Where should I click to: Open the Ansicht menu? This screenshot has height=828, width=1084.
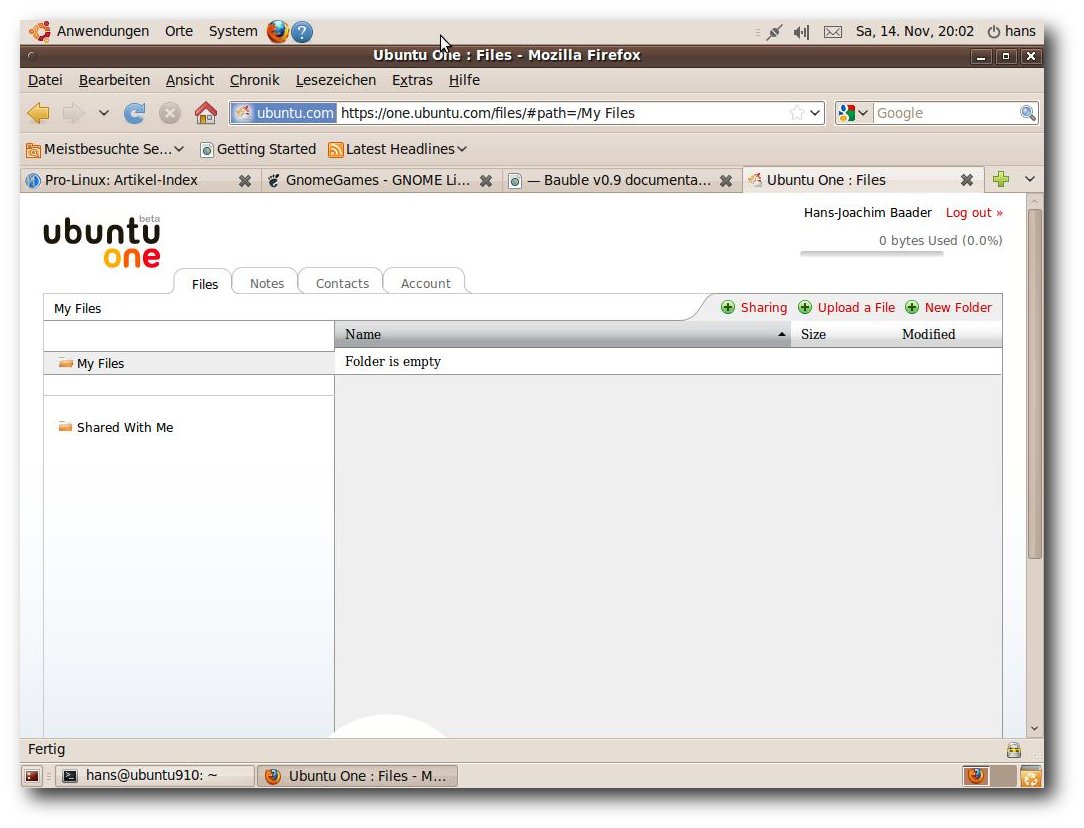pyautogui.click(x=189, y=80)
